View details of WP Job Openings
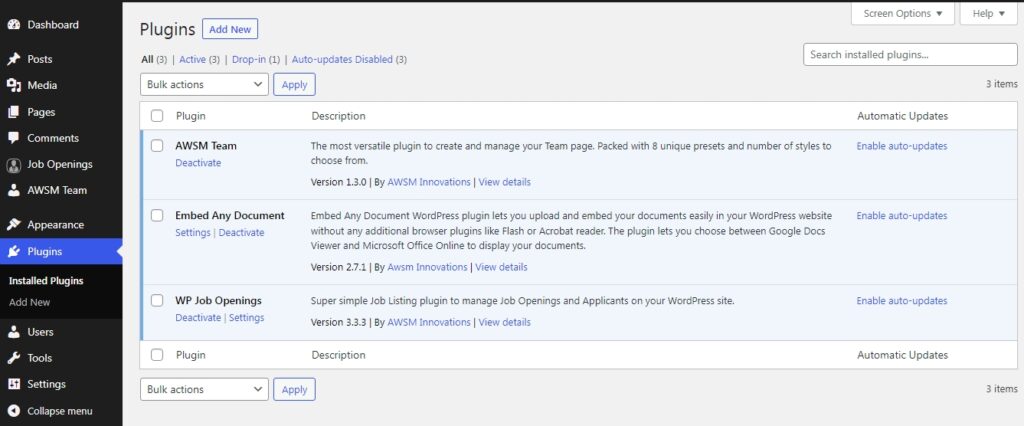1024x426 pixels. [x=505, y=322]
